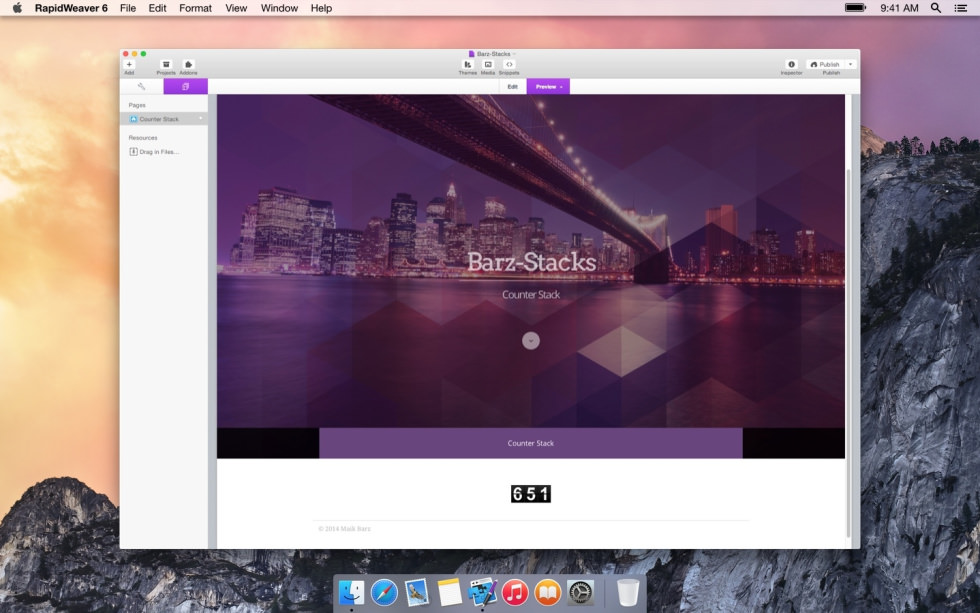Click the 9:41 AM clock
Screen dimensions: 980x613
point(899,8)
